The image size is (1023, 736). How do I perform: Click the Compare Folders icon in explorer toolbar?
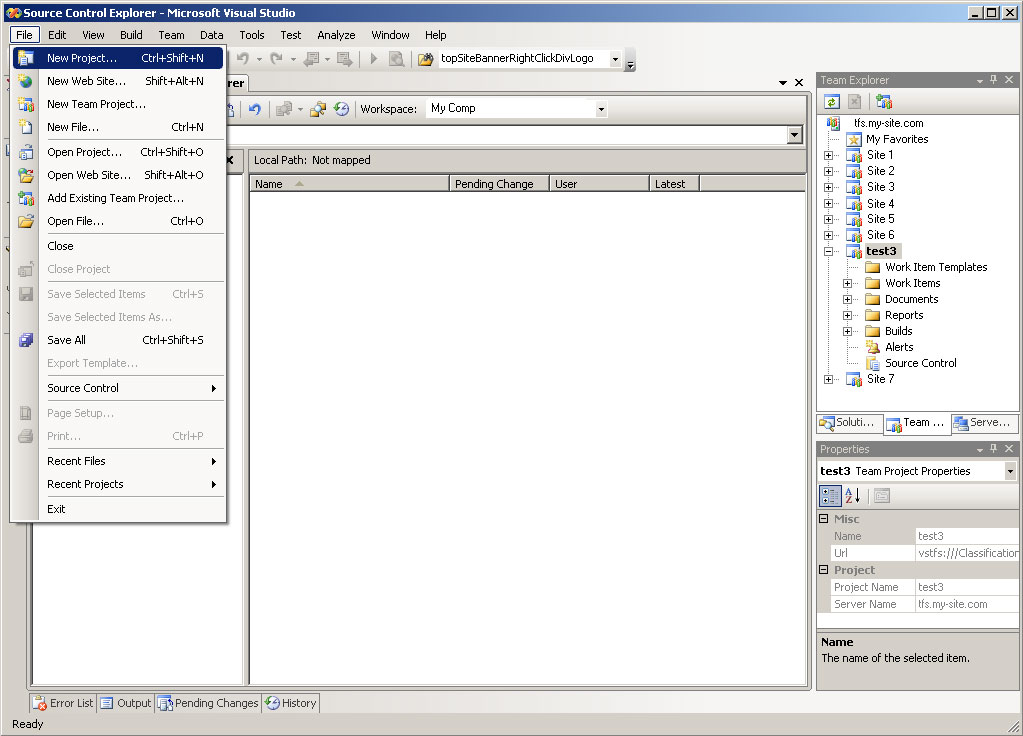tap(318, 109)
